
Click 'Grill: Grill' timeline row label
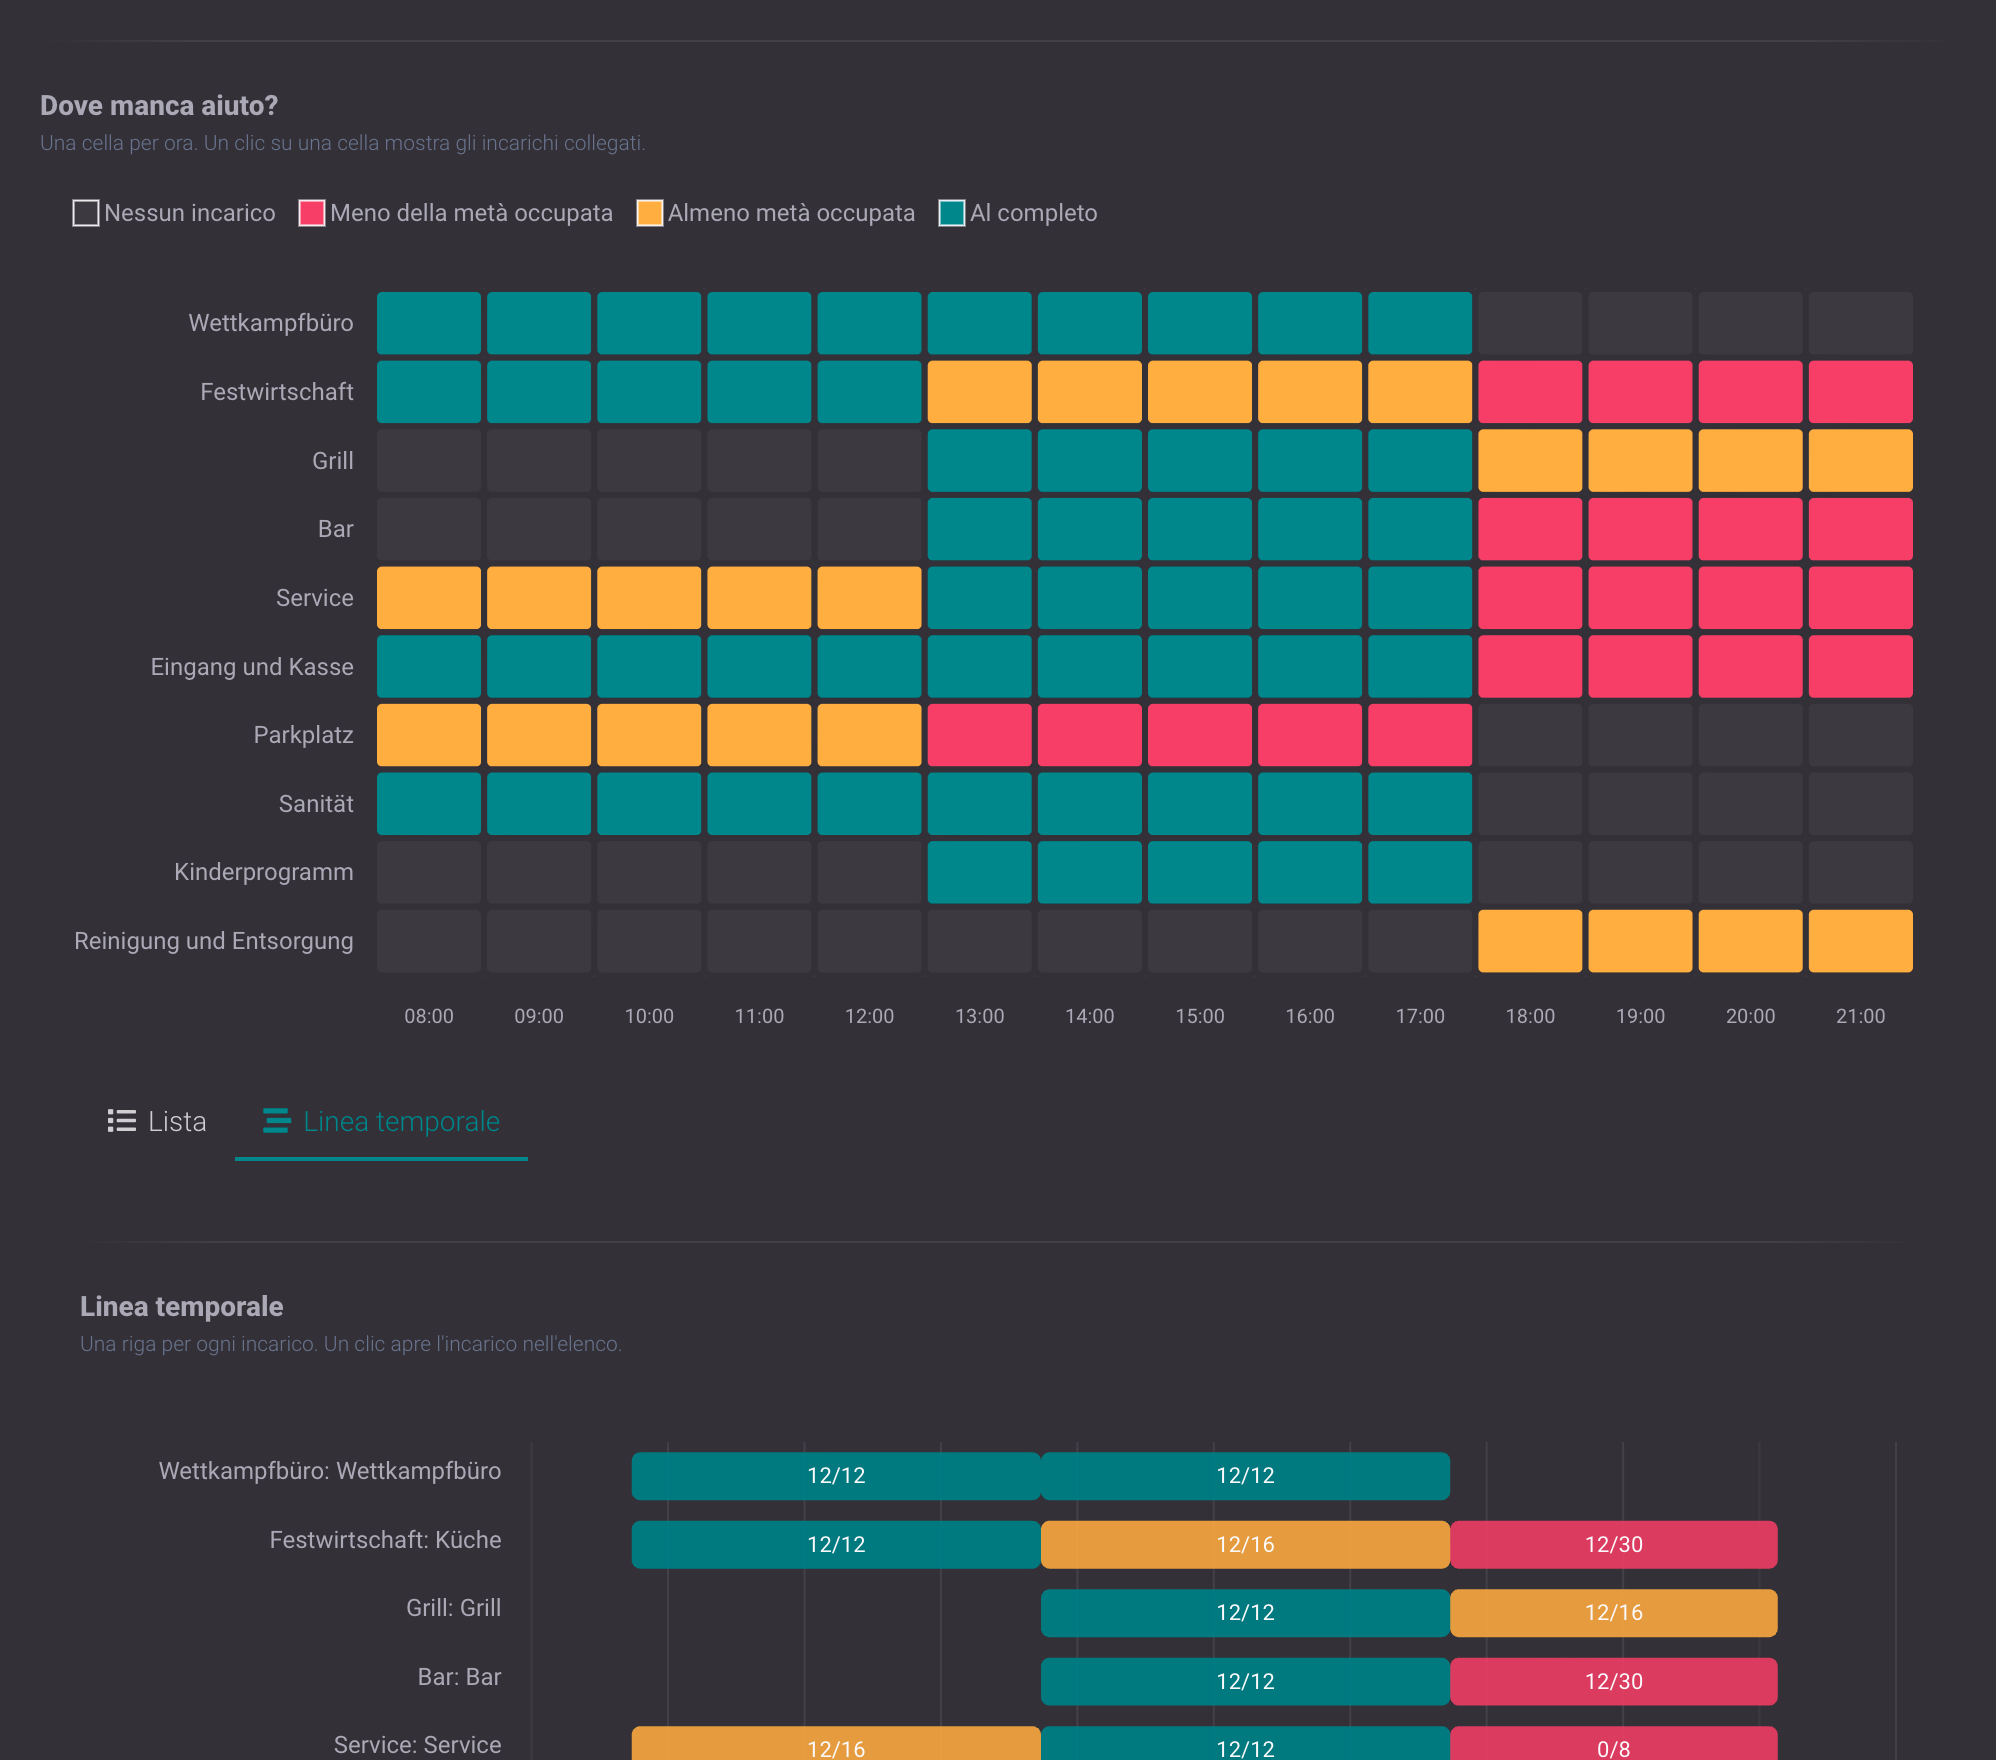click(454, 1608)
